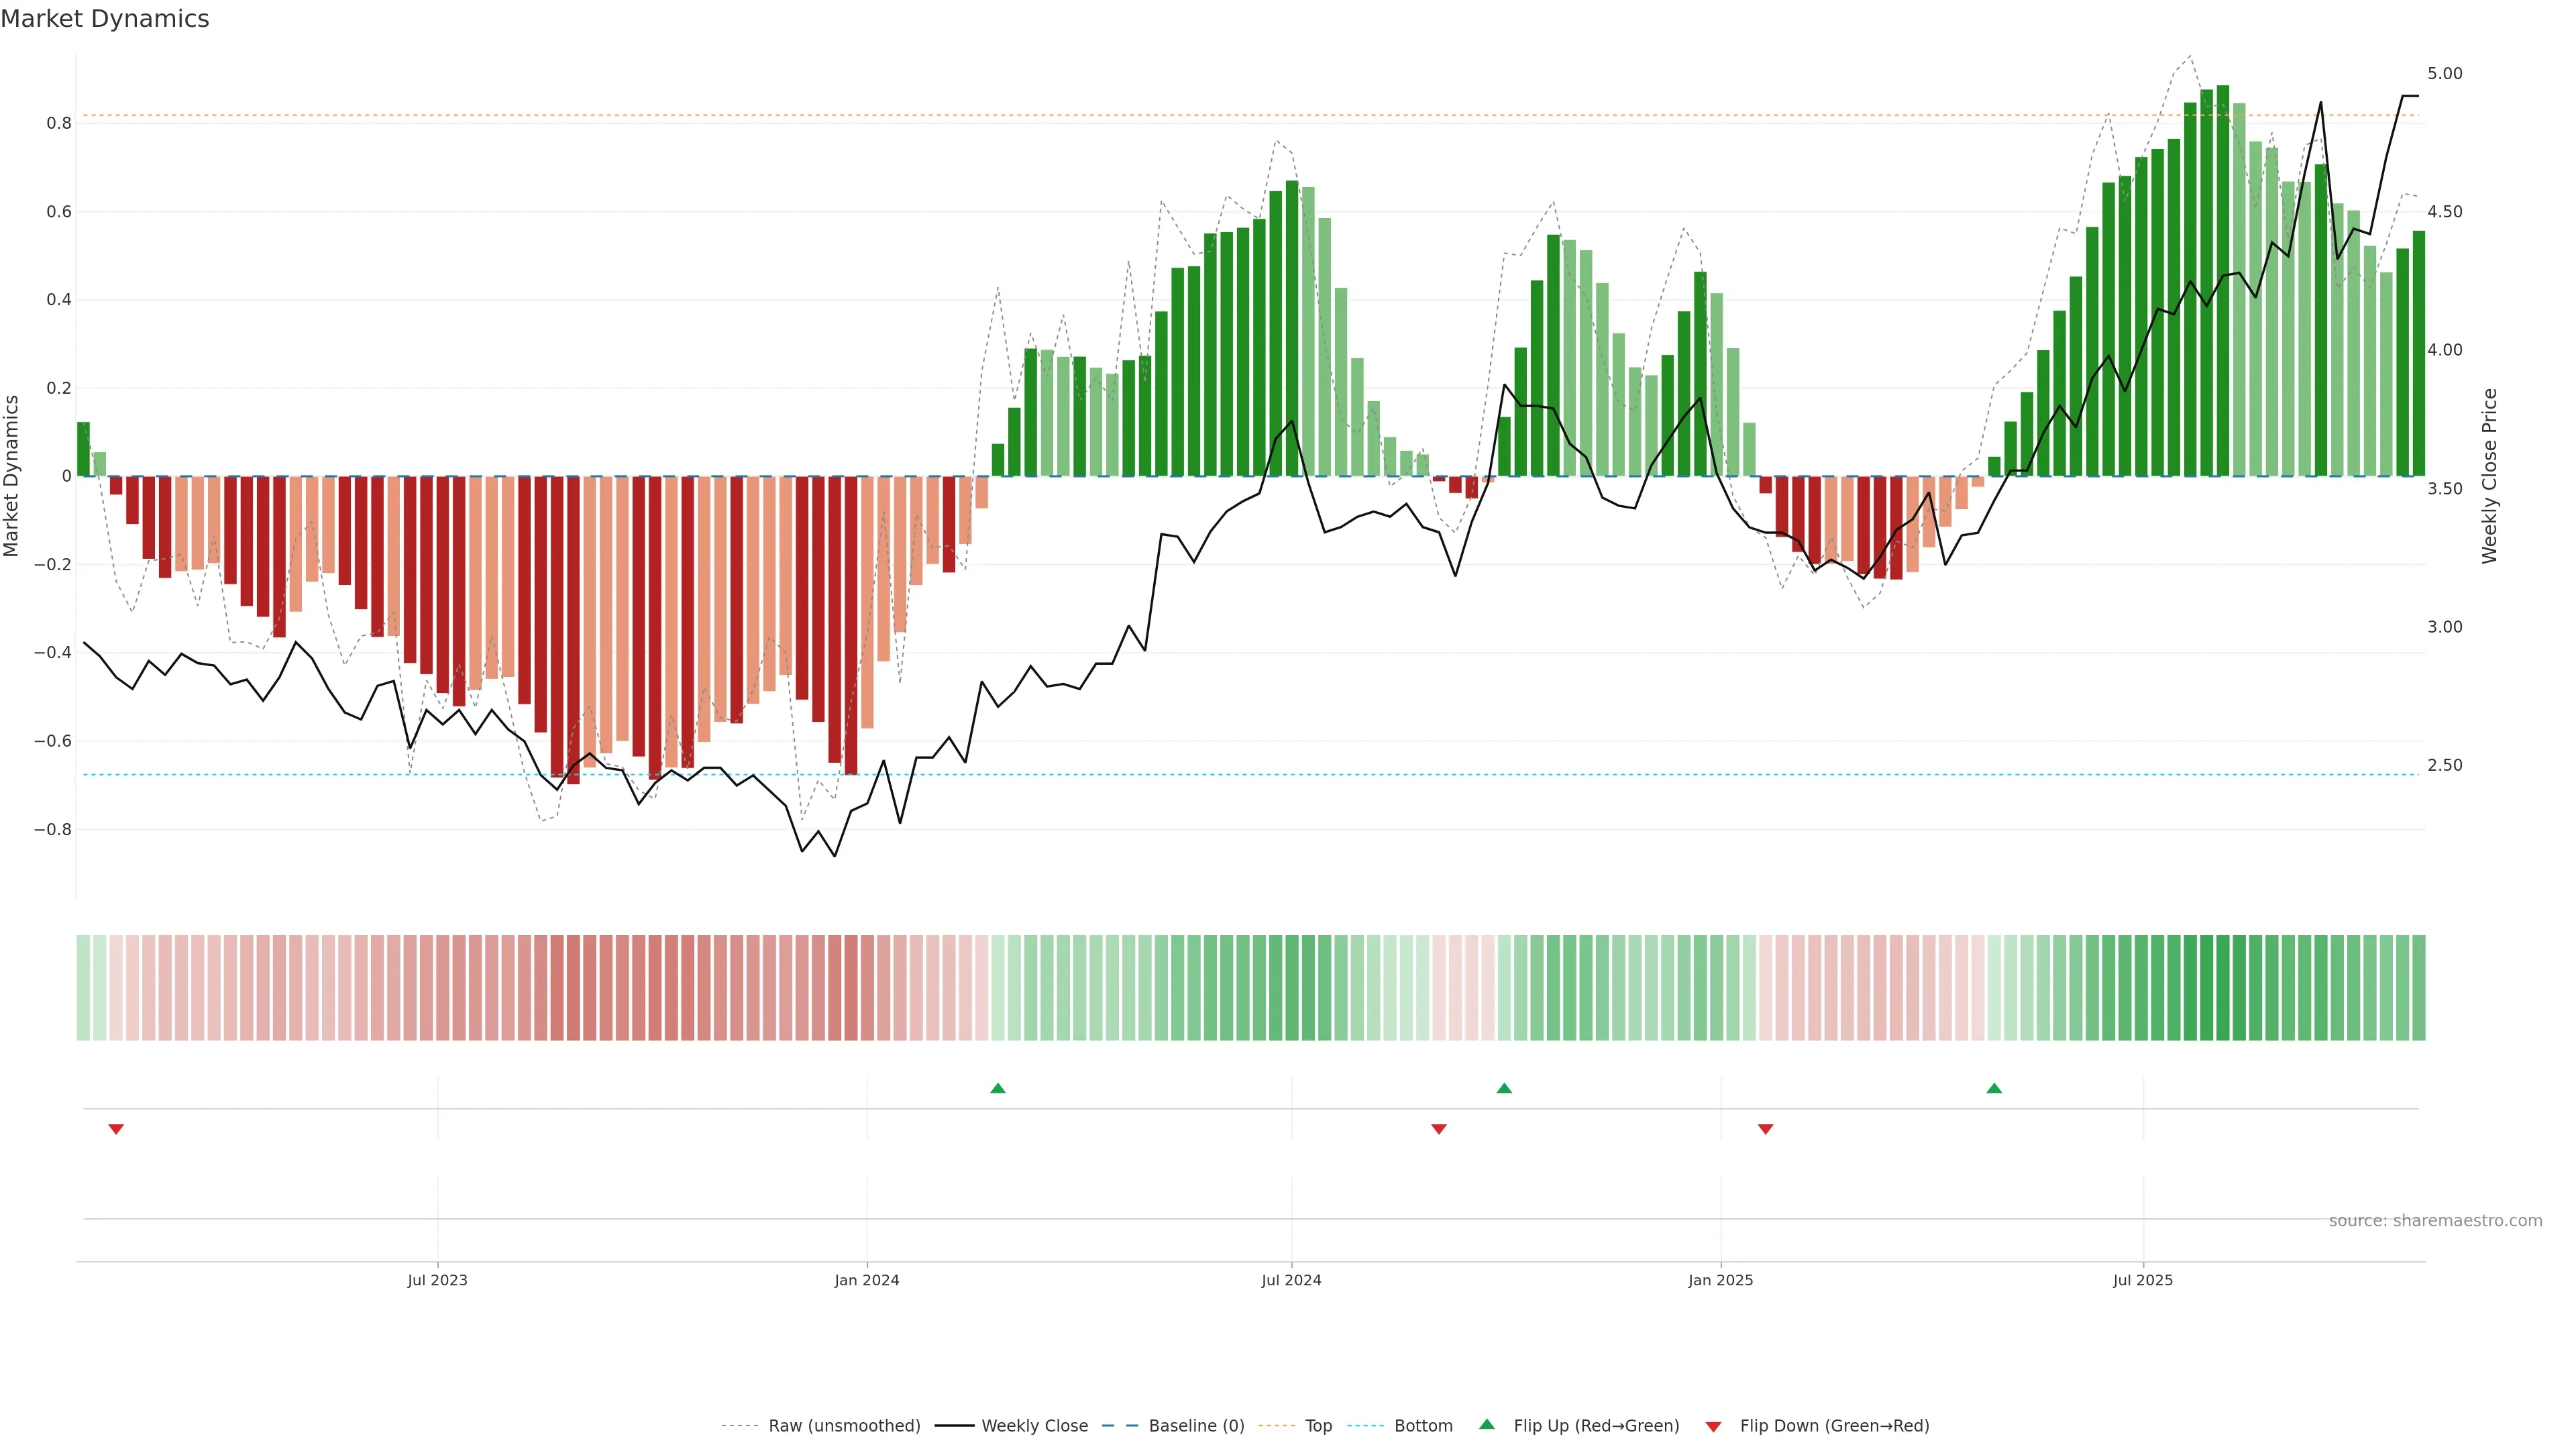Click the red flip-down marker after Jan 2025
This screenshot has height=1449, width=2576.
[x=1766, y=1129]
